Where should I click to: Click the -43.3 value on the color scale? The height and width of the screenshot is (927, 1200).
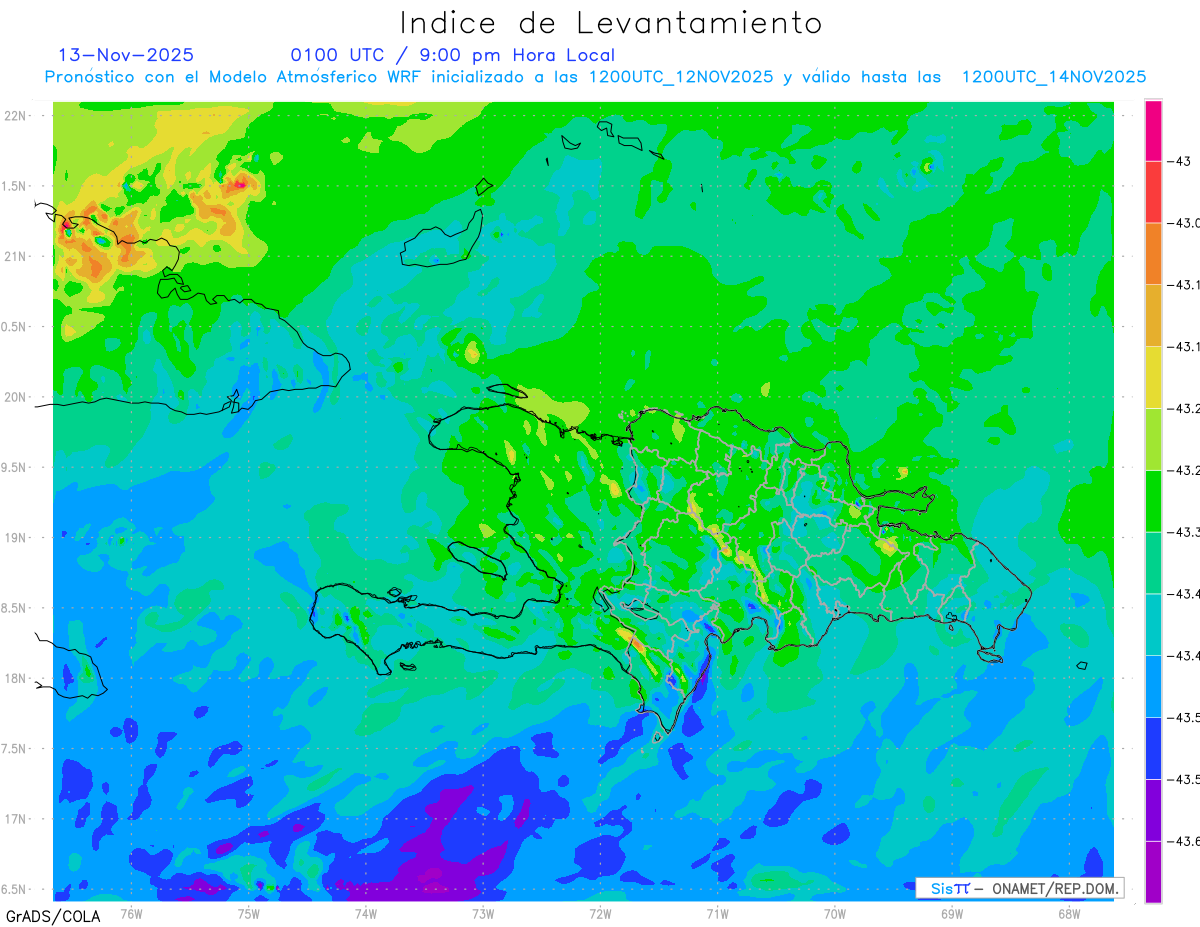pos(1184,532)
